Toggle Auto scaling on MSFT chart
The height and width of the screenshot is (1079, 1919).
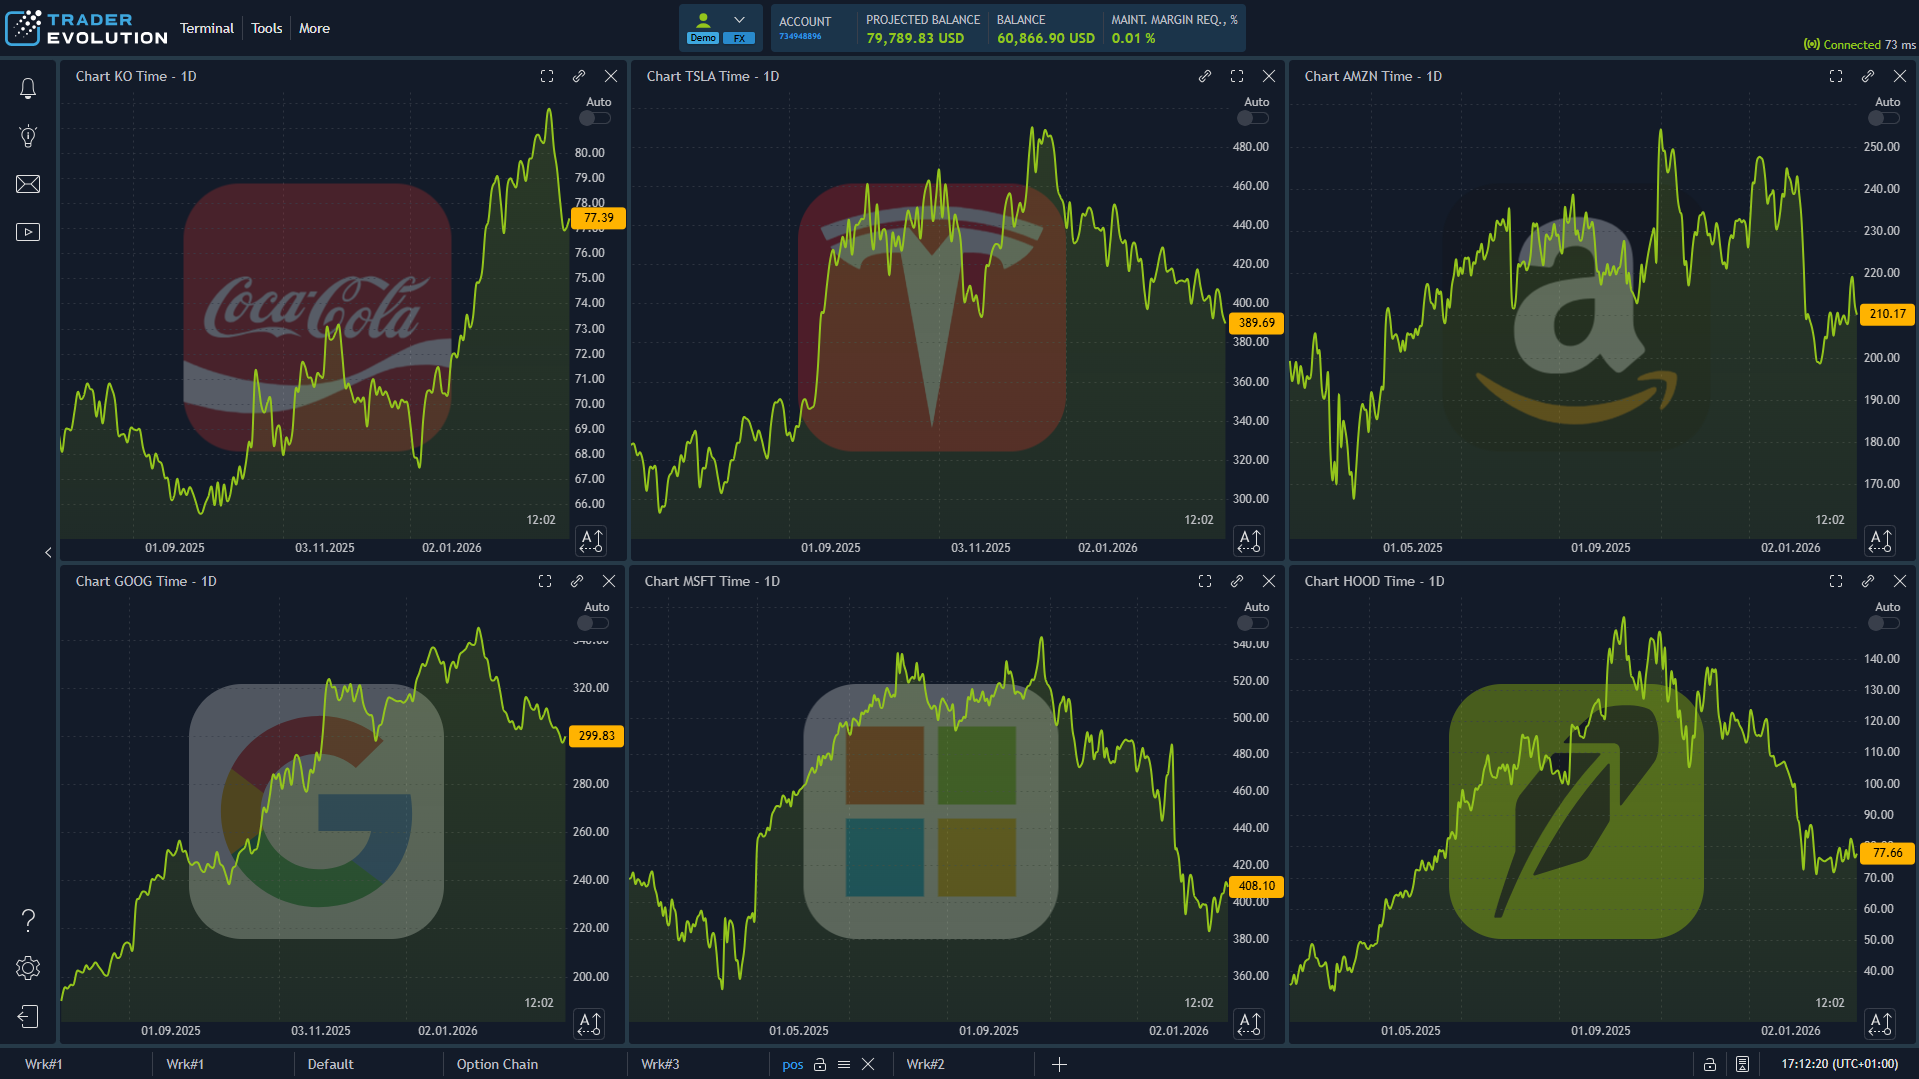tap(1252, 622)
